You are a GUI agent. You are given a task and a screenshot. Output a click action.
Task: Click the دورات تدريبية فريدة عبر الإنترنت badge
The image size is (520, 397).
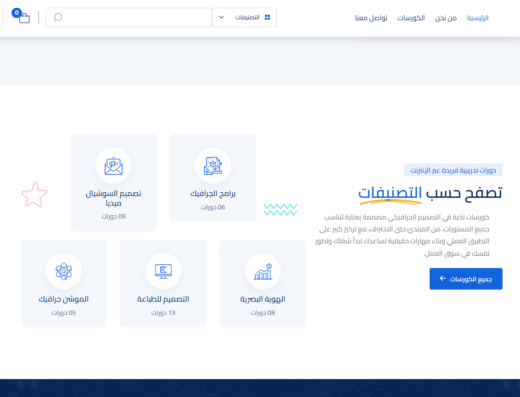coord(453,170)
